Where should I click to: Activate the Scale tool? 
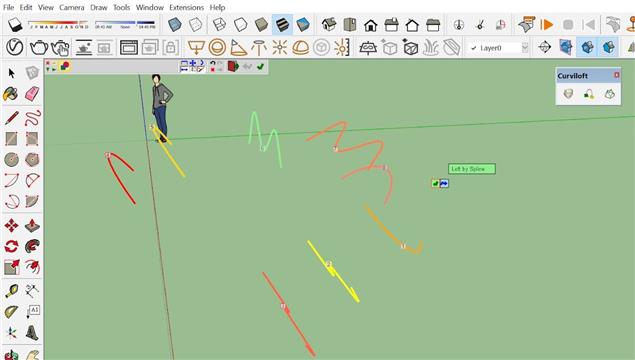click(11, 267)
